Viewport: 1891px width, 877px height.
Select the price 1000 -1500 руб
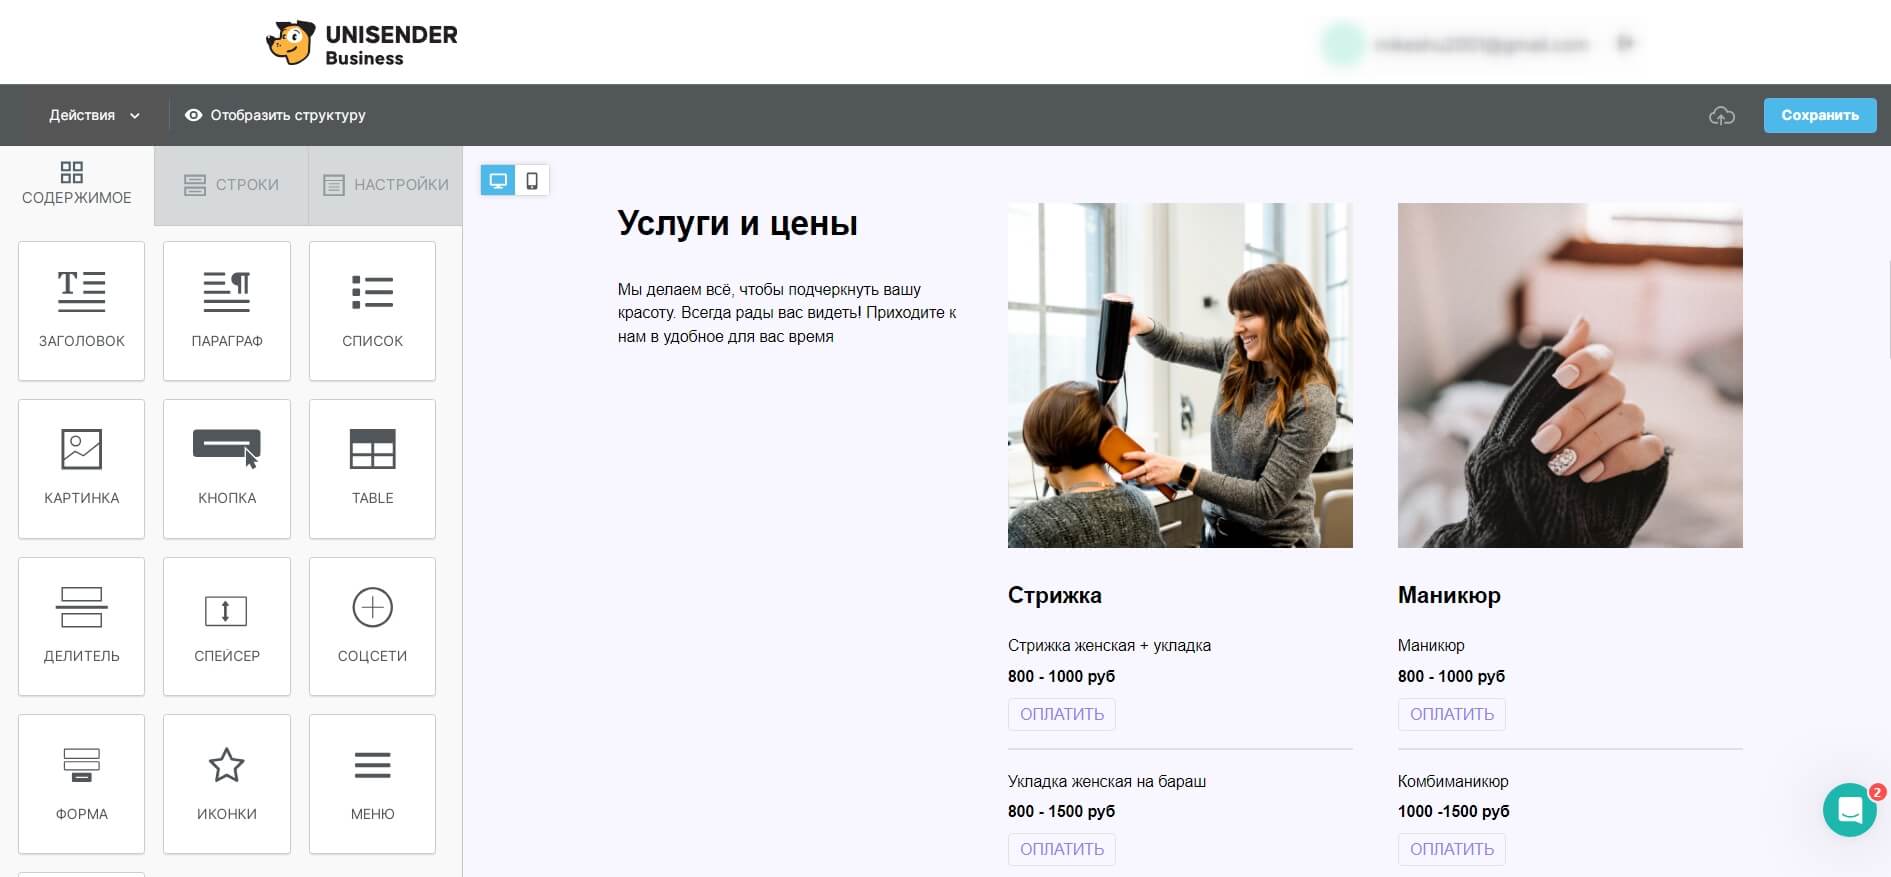click(x=1454, y=811)
